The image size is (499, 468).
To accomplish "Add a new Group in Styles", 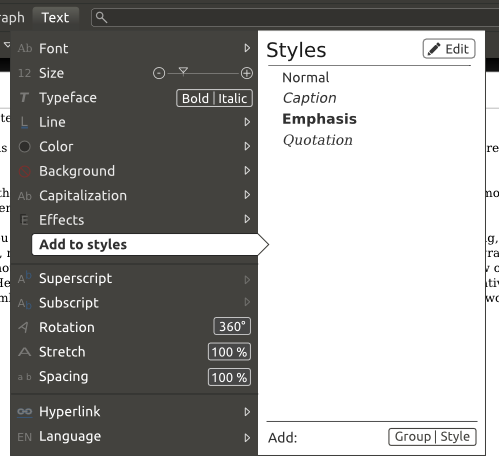I will coord(412,437).
